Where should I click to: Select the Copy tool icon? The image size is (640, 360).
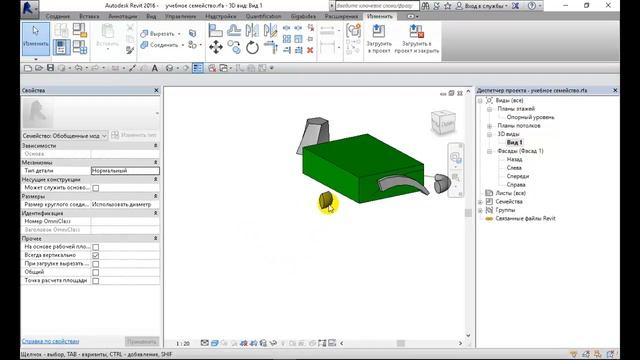coord(234,47)
